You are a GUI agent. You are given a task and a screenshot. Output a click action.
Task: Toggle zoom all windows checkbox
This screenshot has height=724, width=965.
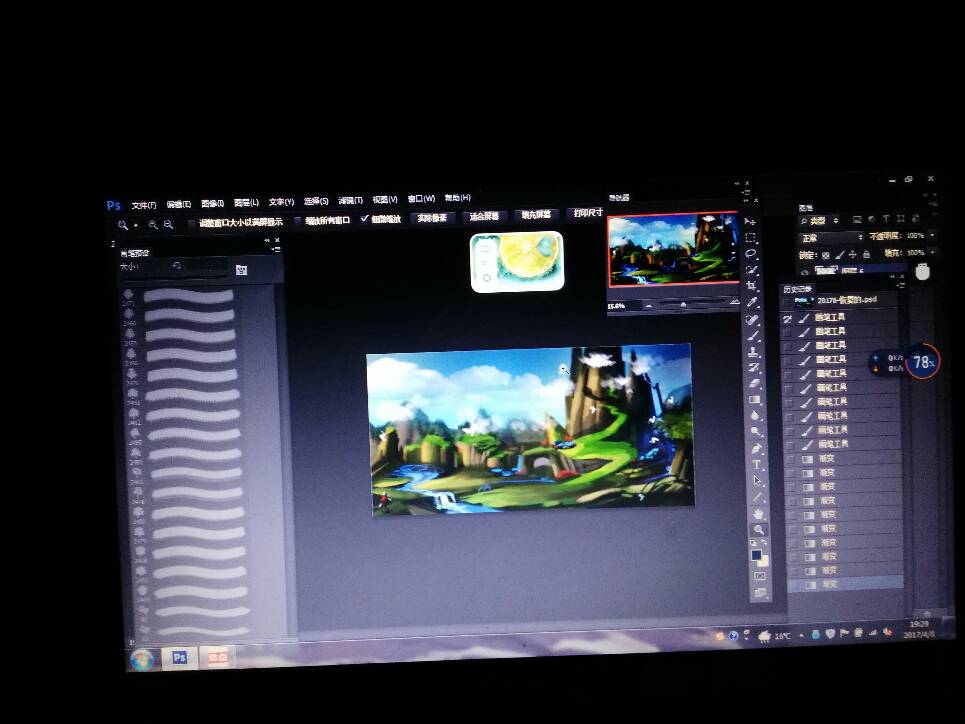[298, 221]
